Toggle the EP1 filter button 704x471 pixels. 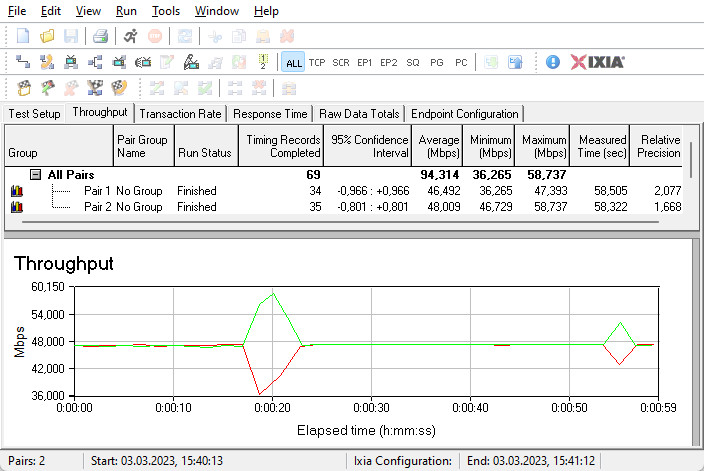(x=365, y=62)
